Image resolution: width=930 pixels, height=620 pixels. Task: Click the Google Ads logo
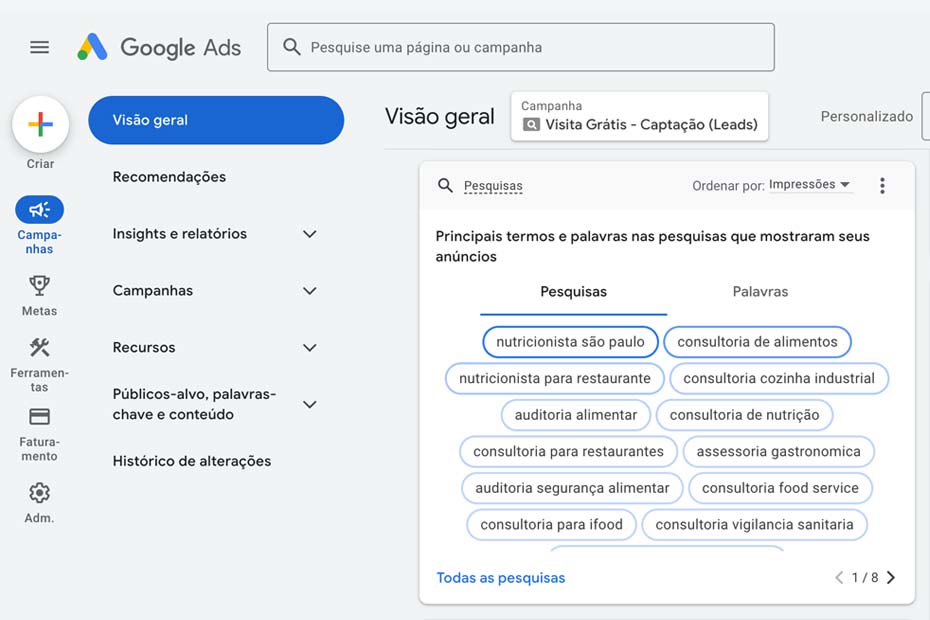click(x=159, y=47)
